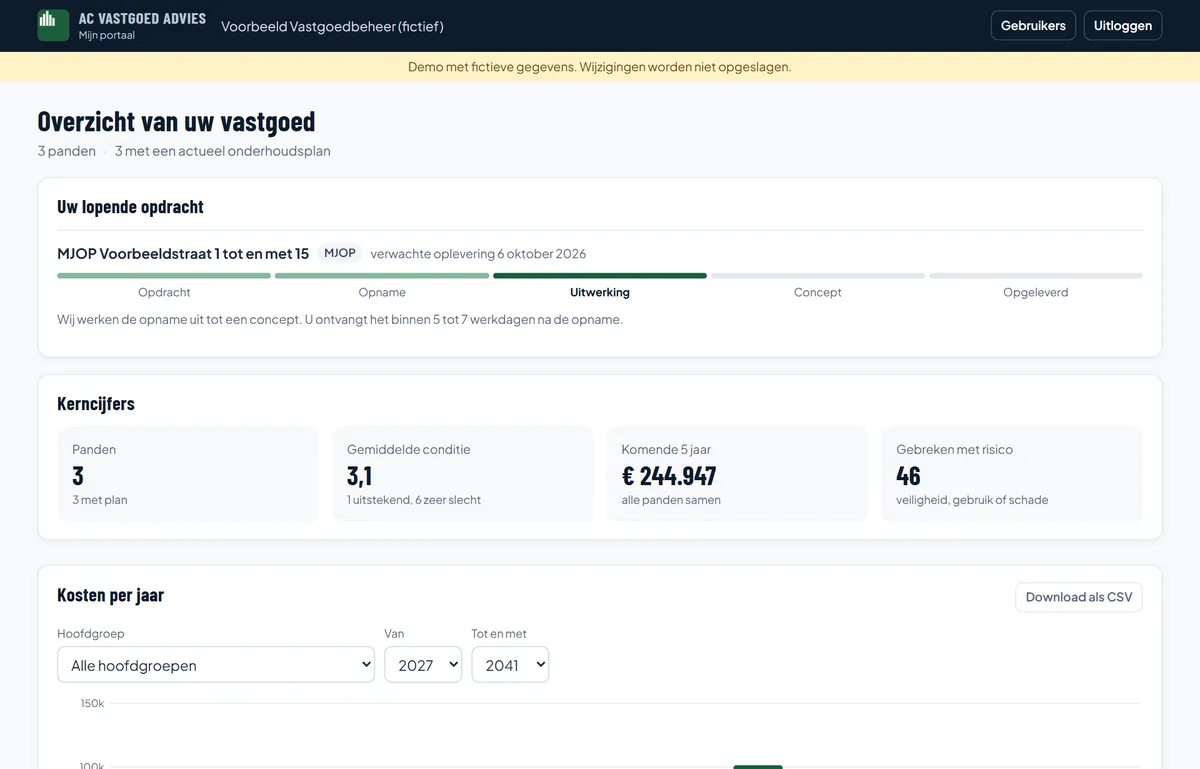
Task: Open the Gebruikers page
Action: [1033, 25]
